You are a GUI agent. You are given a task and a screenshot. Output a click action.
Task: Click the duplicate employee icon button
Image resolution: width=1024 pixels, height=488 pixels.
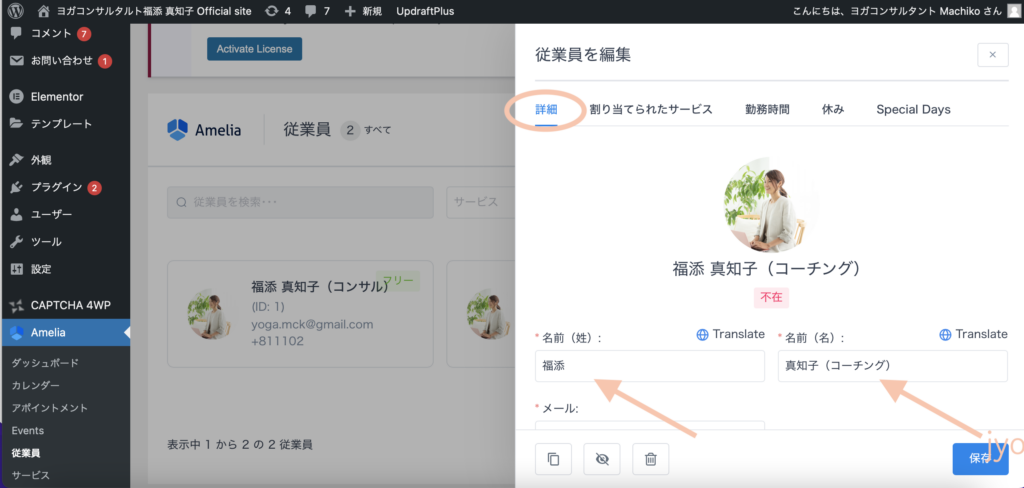pyautogui.click(x=553, y=459)
